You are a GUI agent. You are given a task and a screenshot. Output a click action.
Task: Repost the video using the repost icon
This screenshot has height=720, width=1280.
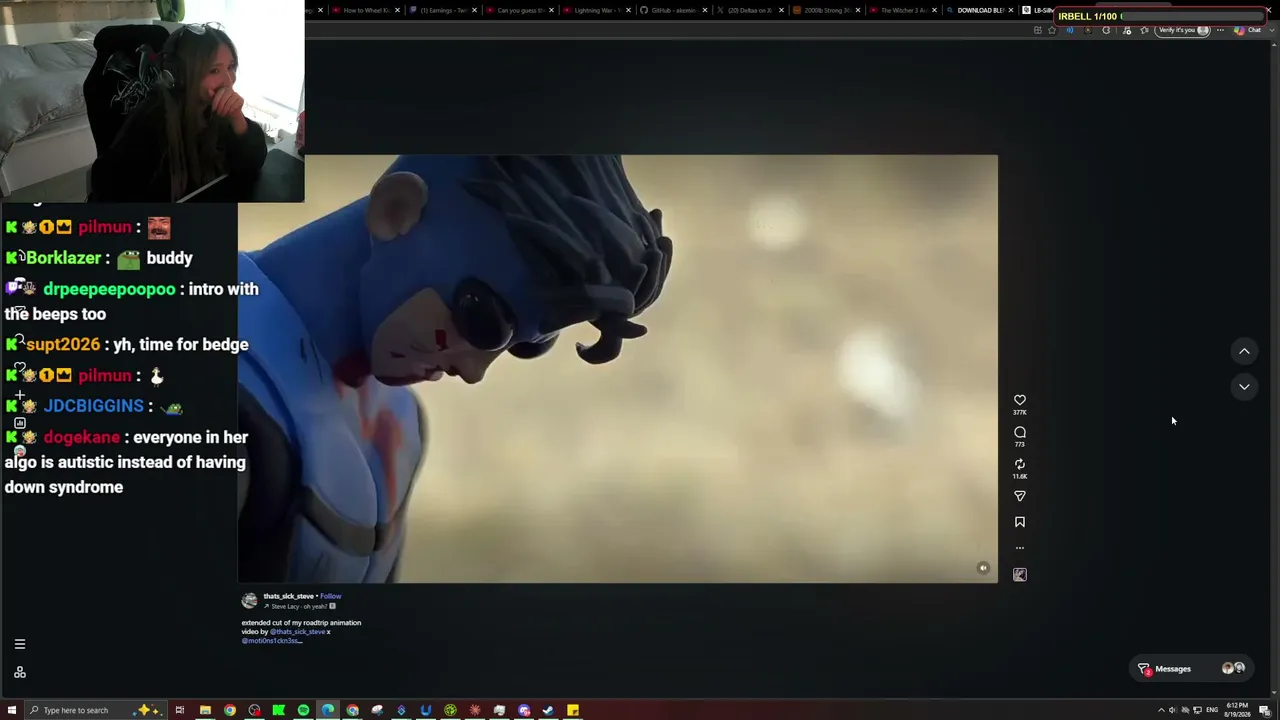[x=1020, y=464]
